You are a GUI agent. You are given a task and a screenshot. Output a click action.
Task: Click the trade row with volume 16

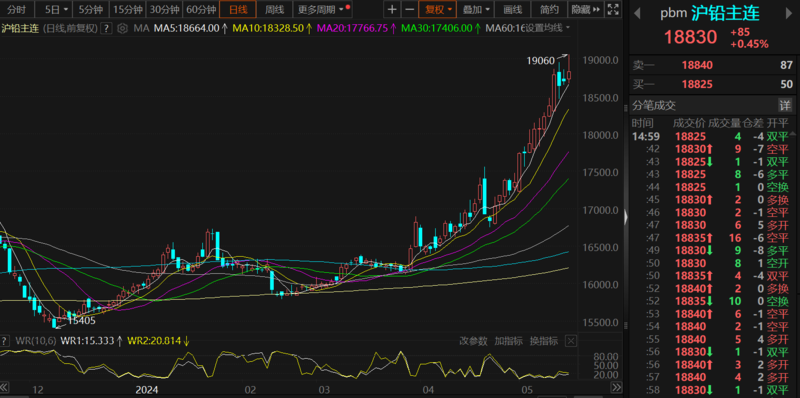711,237
